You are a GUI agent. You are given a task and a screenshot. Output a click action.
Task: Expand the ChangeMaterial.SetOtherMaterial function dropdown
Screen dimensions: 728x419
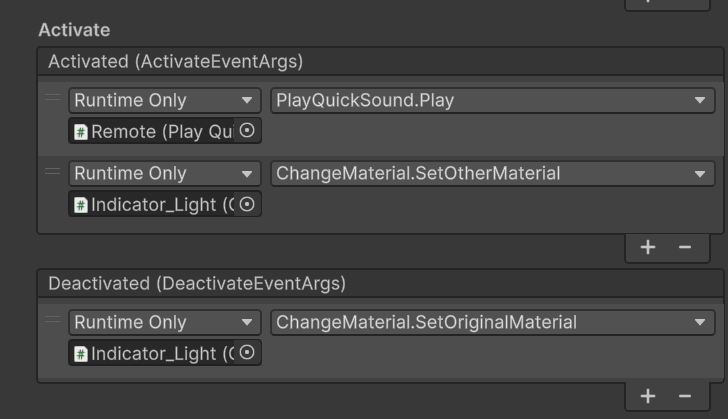[x=492, y=173]
